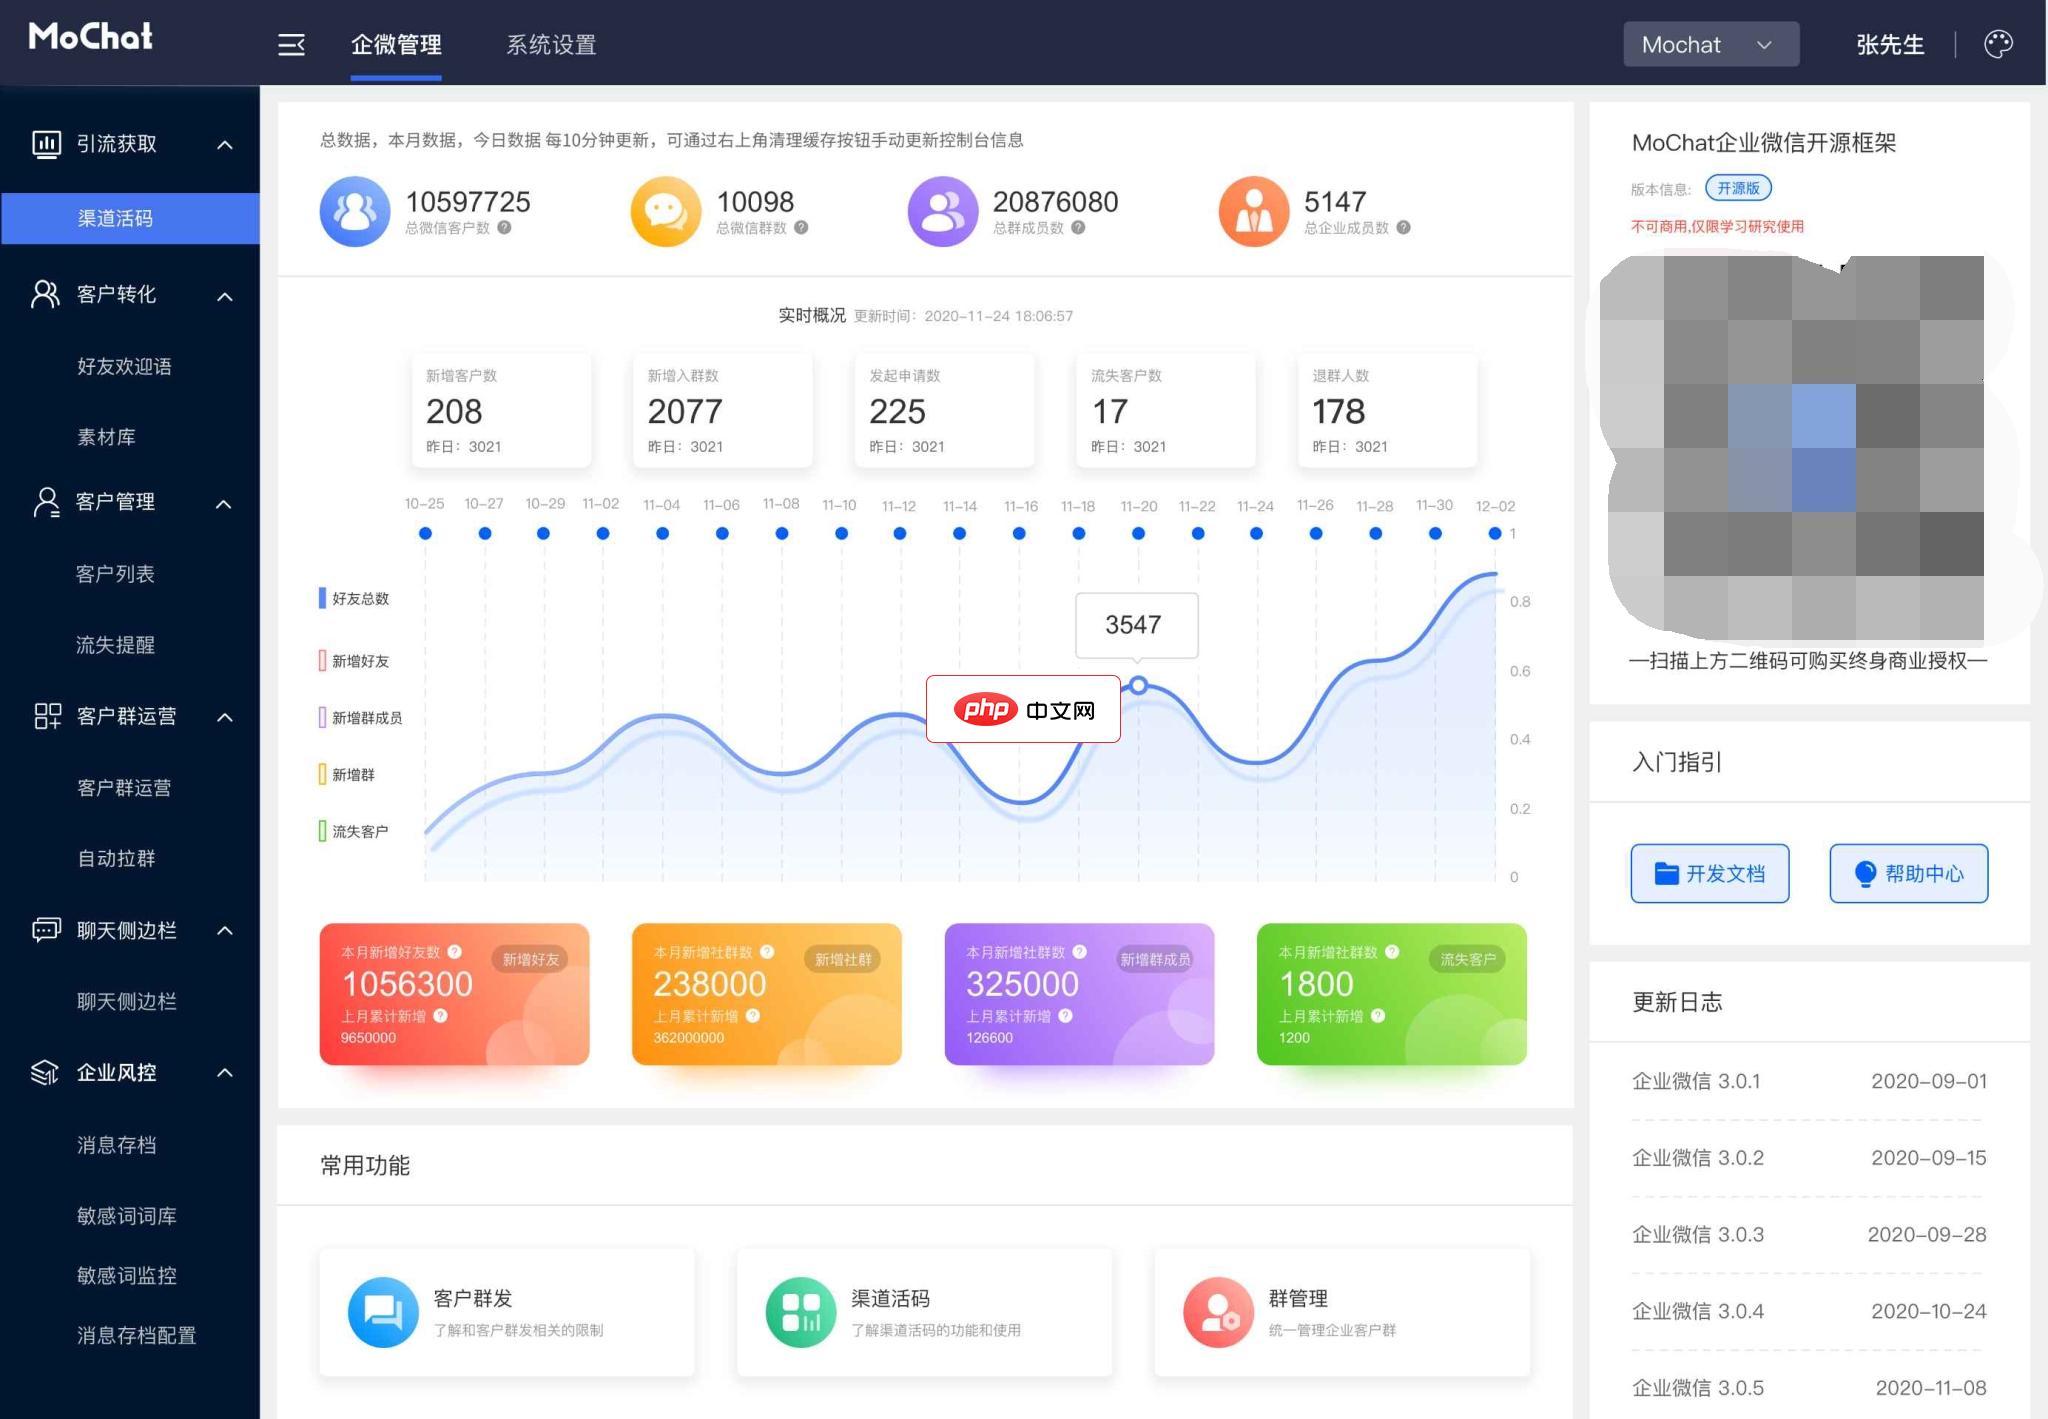The width and height of the screenshot is (2048, 1419).
Task: Collapse the 客户群运营 sidebar section
Action: coord(225,717)
